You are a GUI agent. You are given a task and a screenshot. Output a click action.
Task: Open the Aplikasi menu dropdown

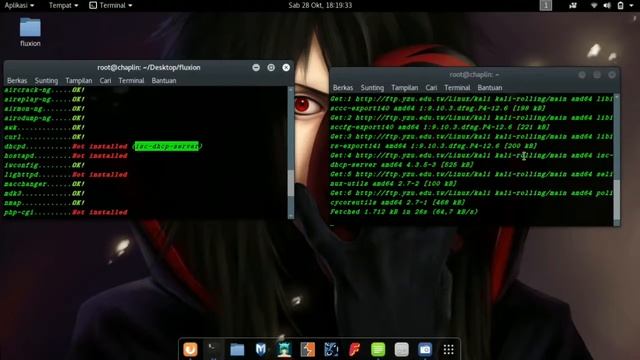click(19, 5)
